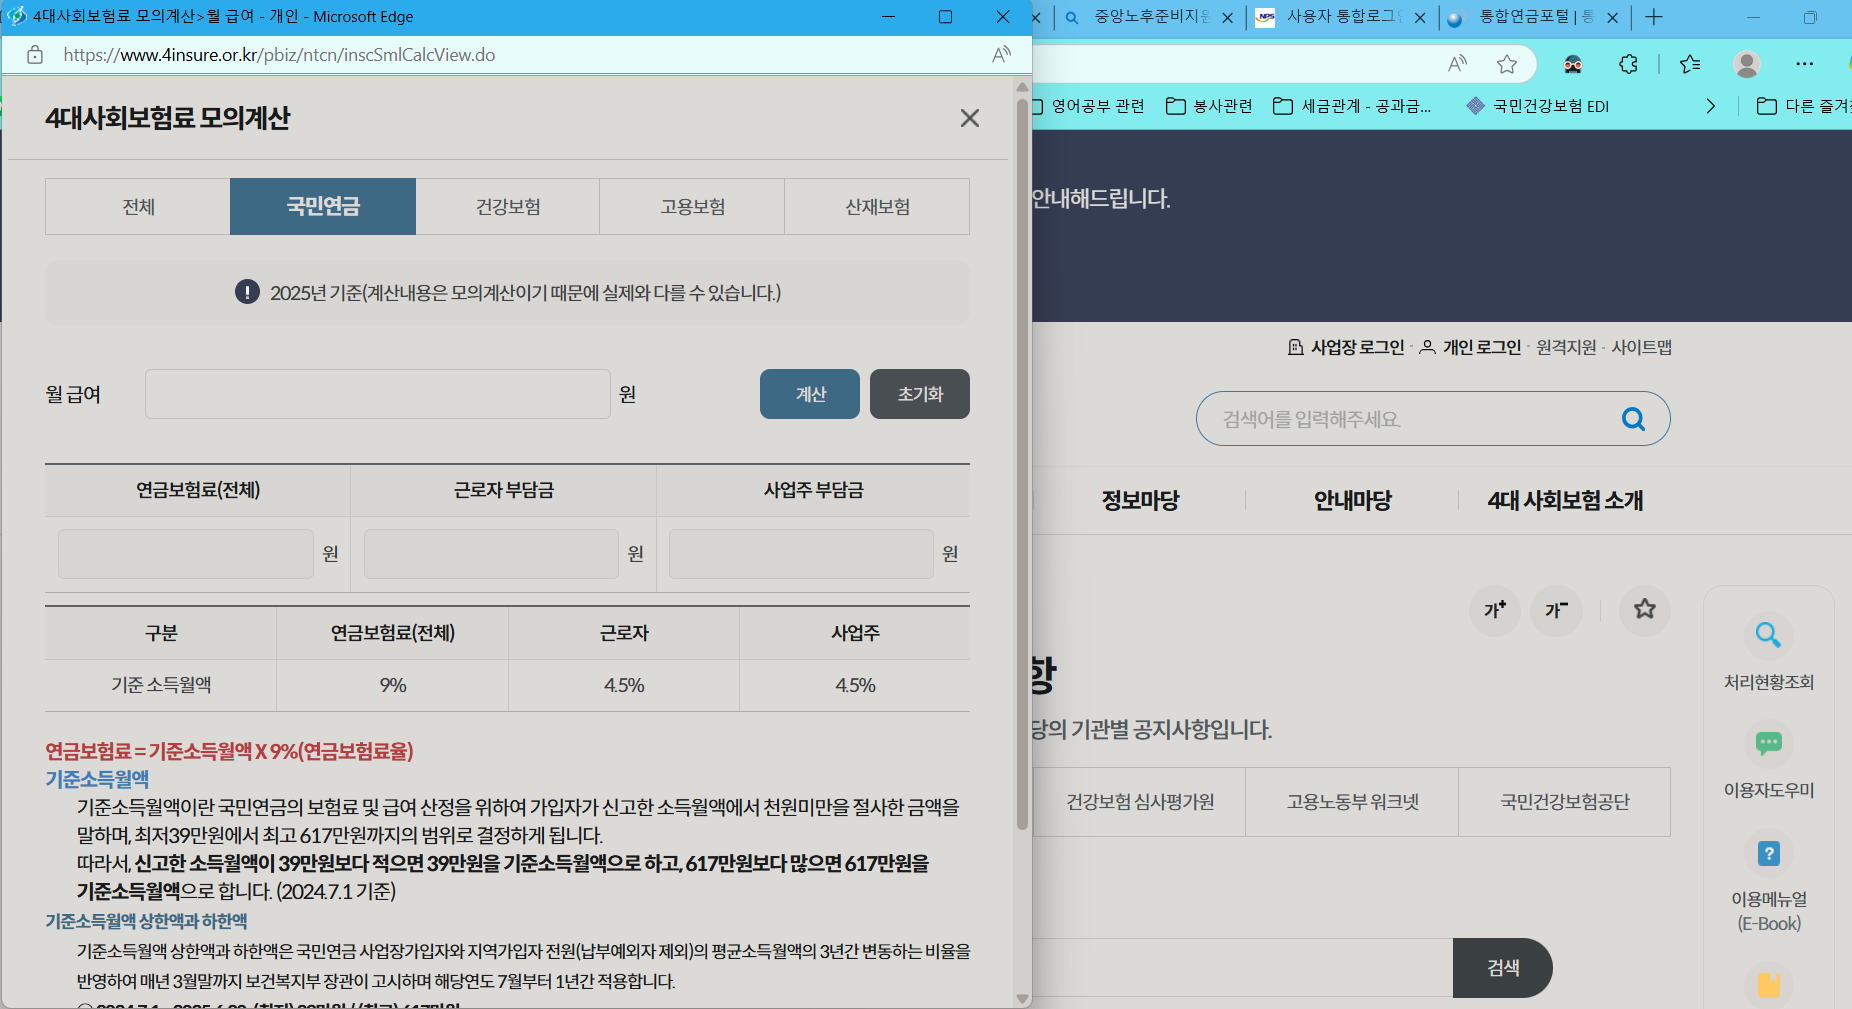
Task: Click inside the 월 급여 input field
Action: click(x=376, y=393)
